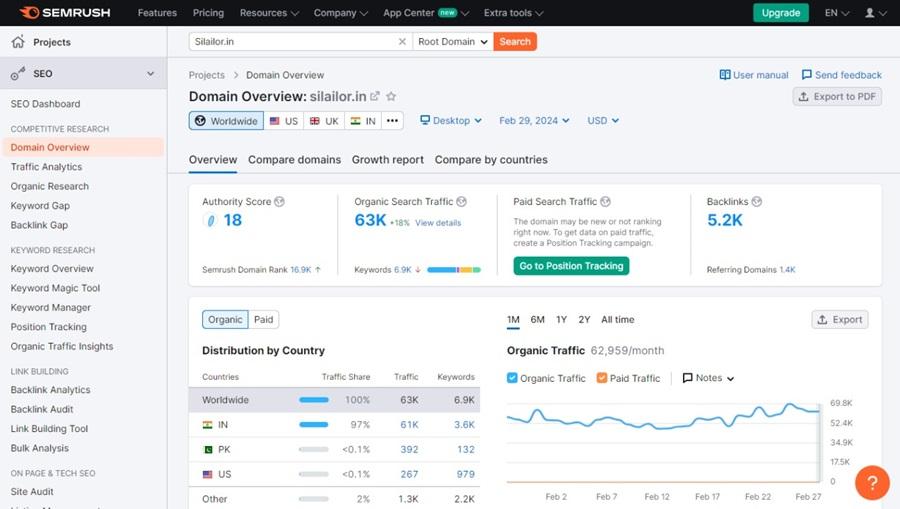Select the Worldwide database
This screenshot has width=900, height=509.
coord(226,121)
